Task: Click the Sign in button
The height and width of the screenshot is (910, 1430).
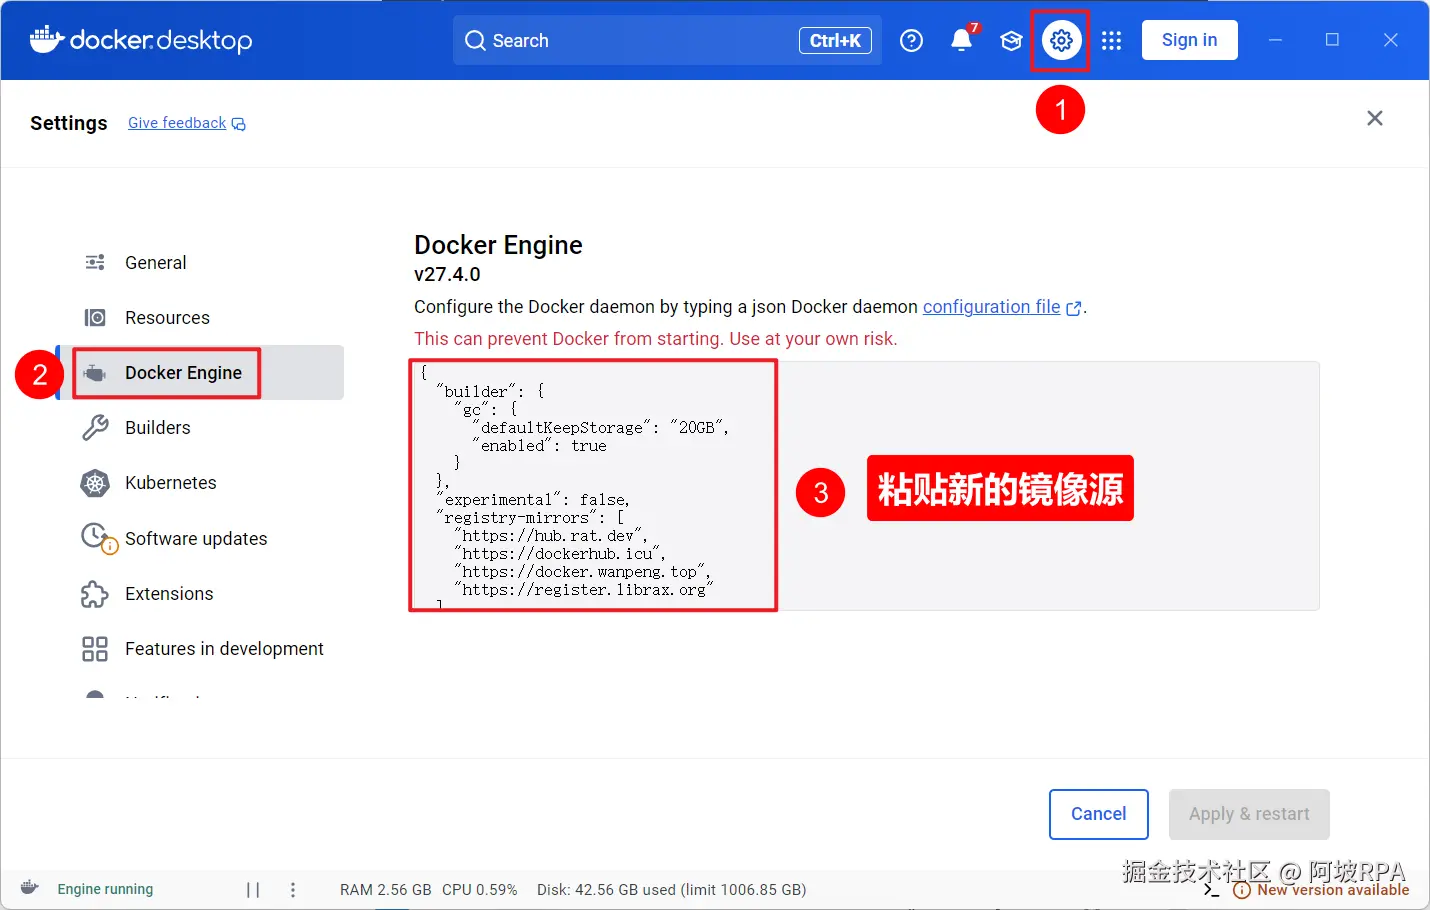Action: 1189,40
